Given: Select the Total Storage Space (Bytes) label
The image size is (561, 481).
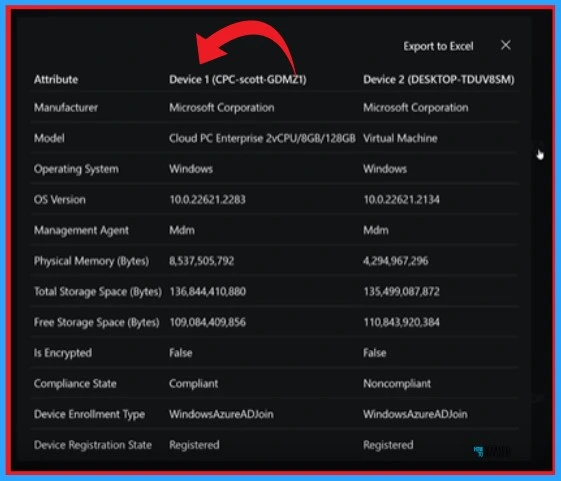Looking at the screenshot, I should [98, 292].
